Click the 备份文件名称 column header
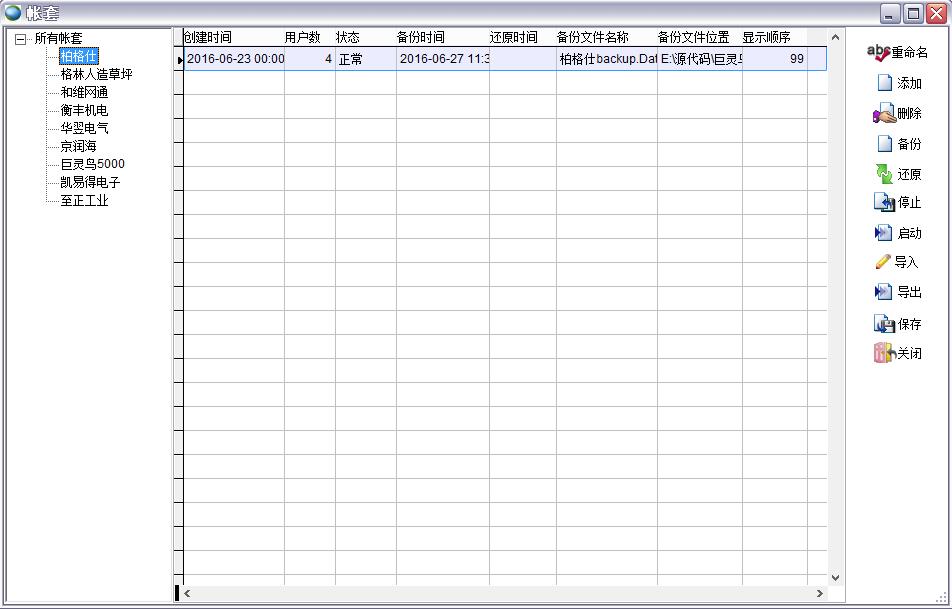This screenshot has height=609, width=952. coord(593,37)
